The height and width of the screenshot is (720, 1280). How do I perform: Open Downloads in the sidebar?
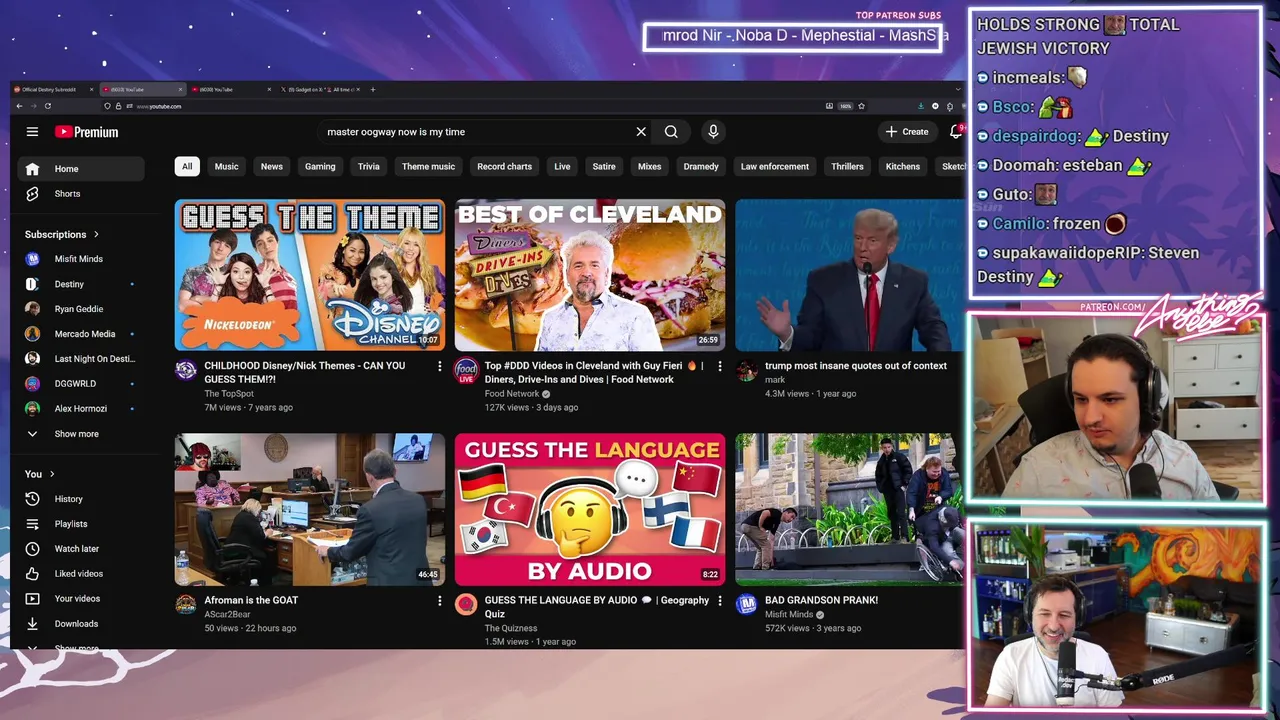80,624
